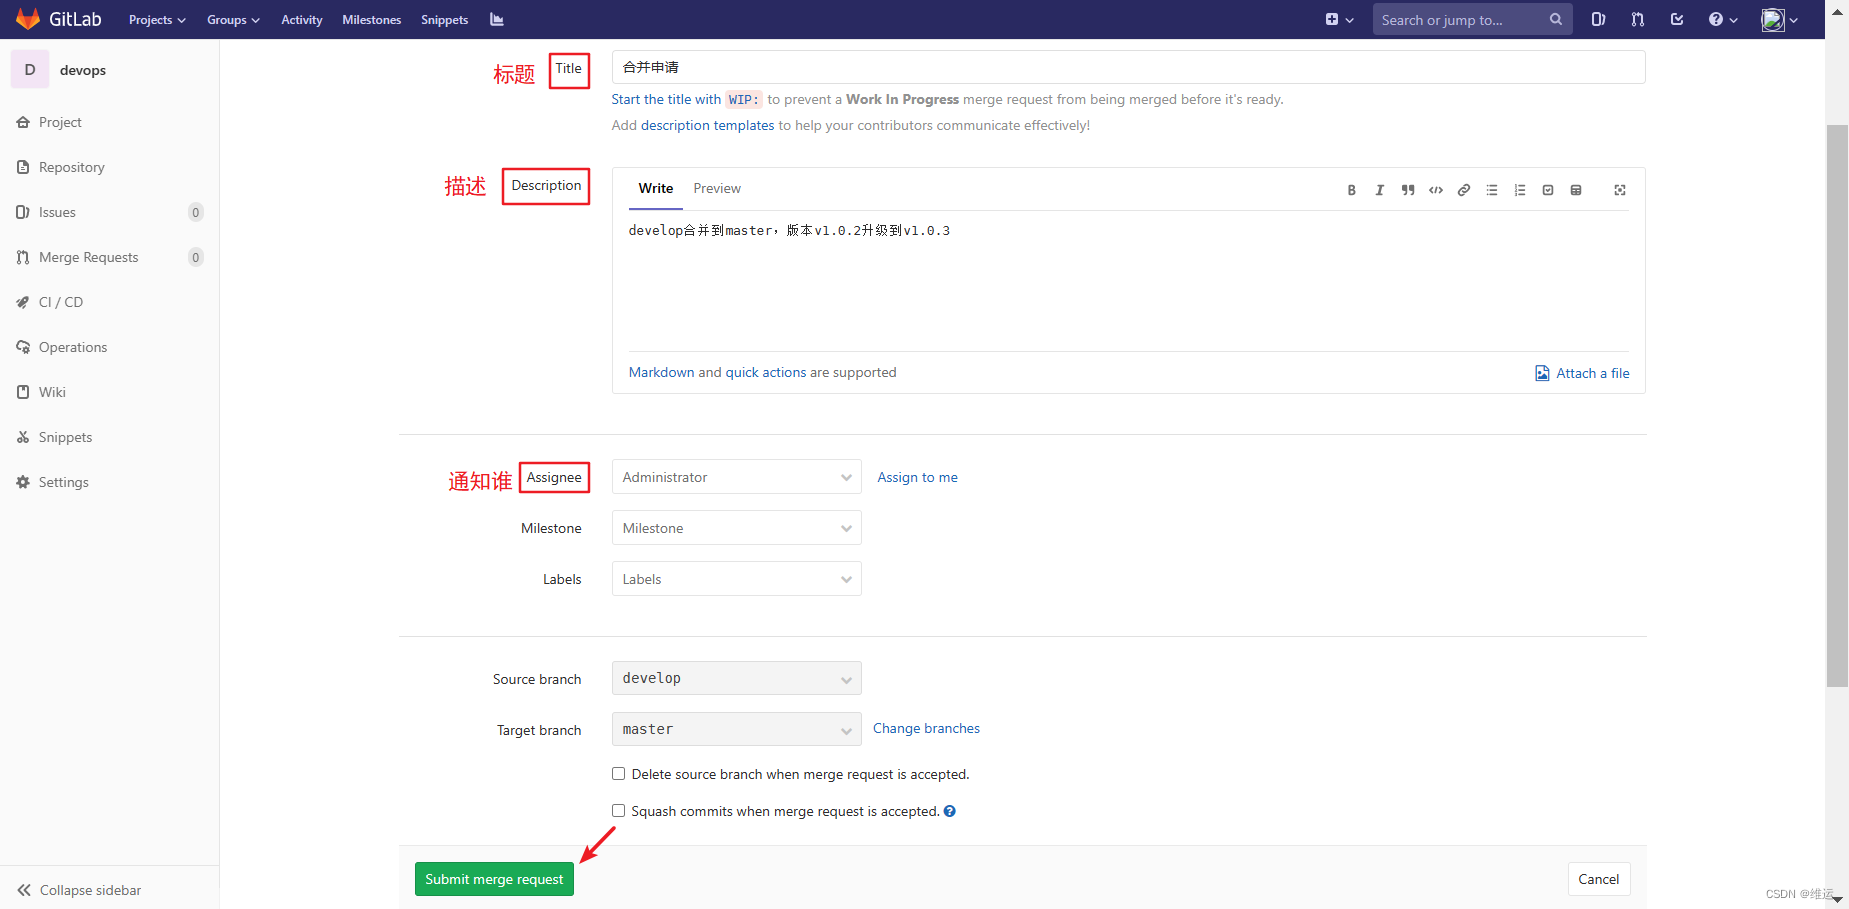Apply bold text formatting icon
The height and width of the screenshot is (909, 1849).
click(1352, 190)
